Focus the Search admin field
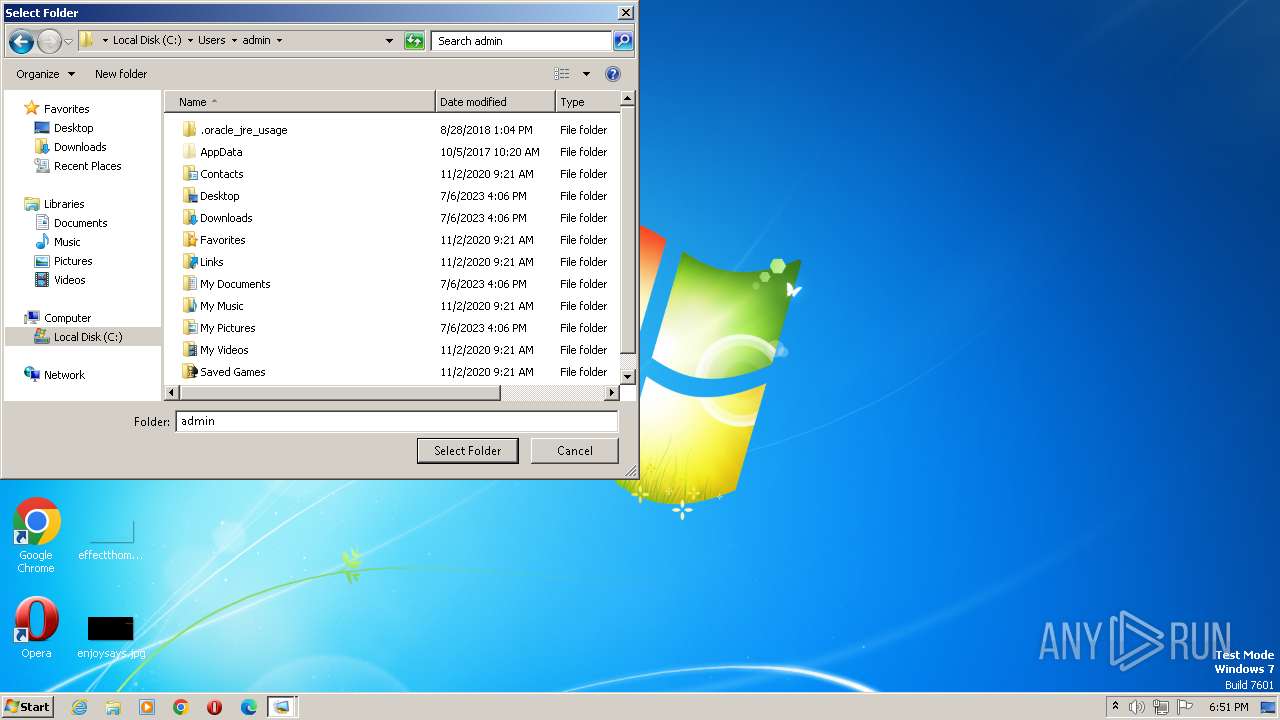 tap(522, 41)
